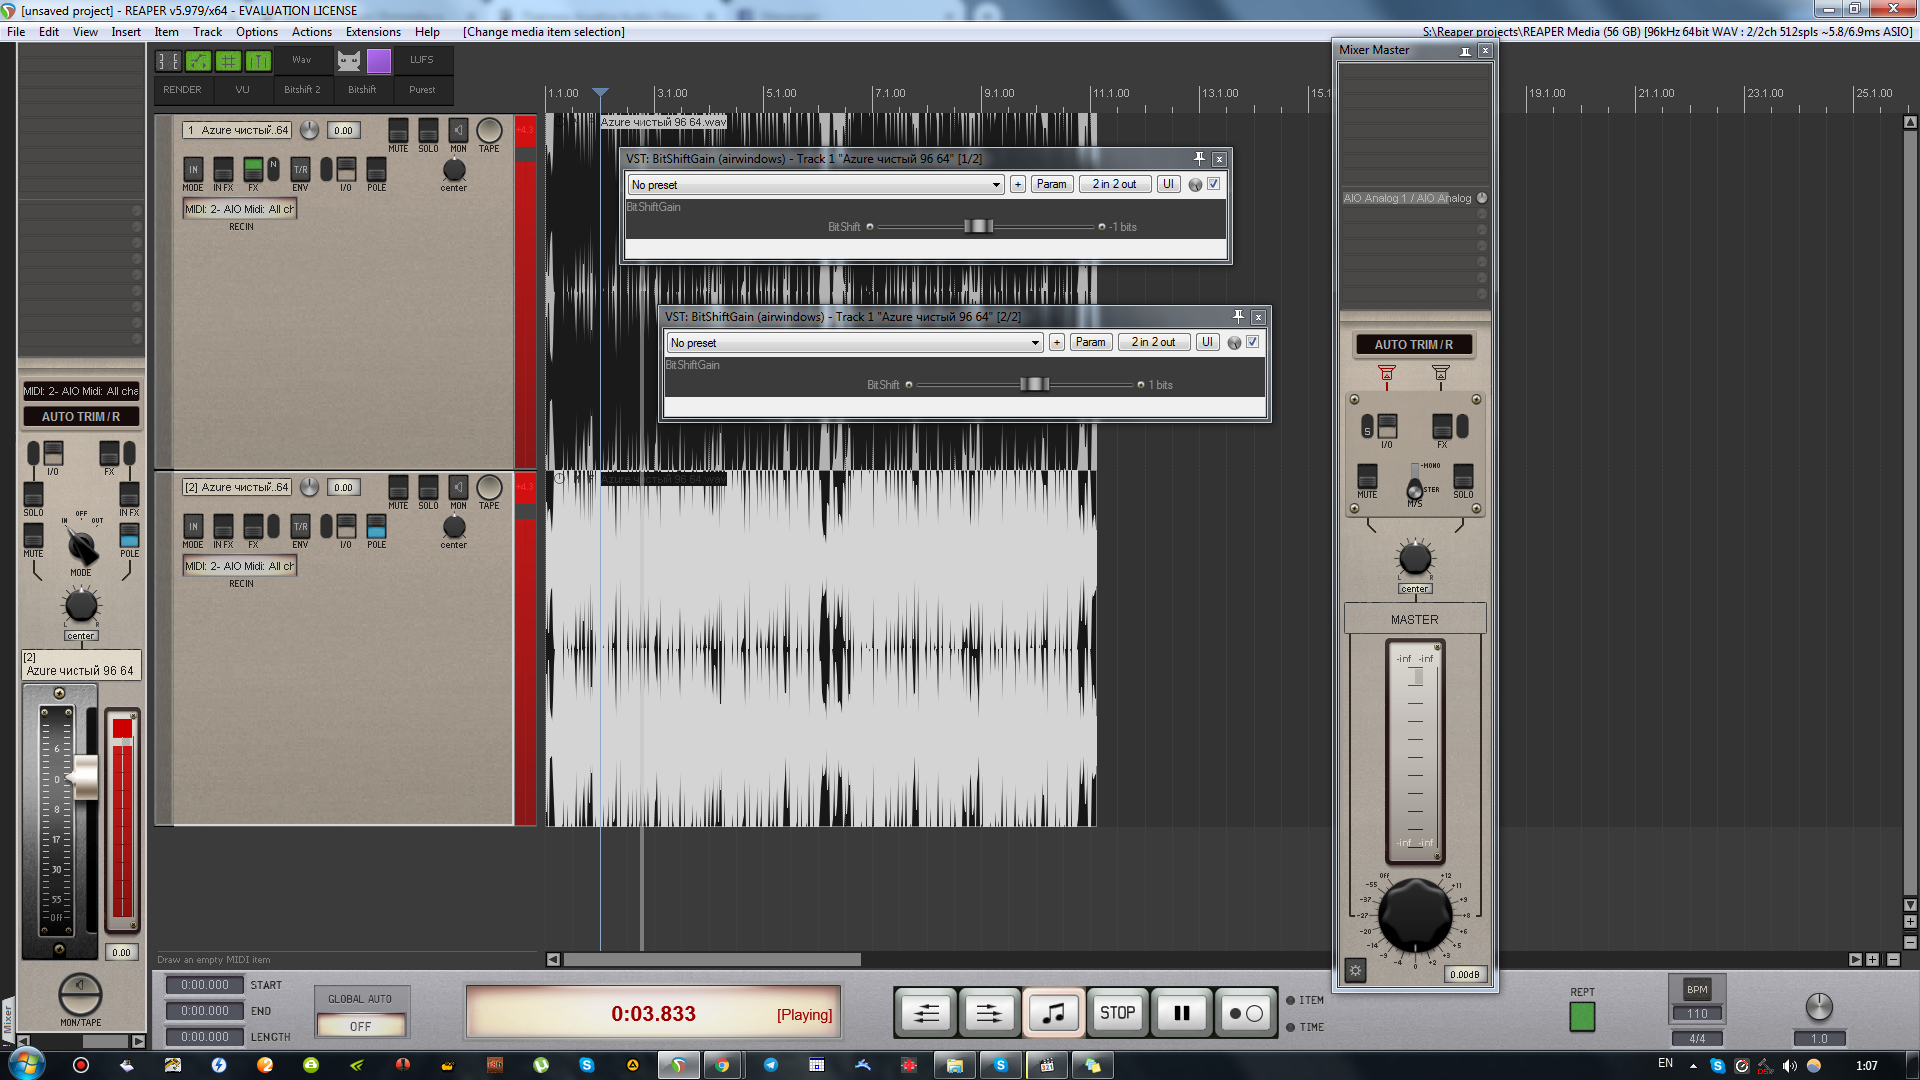Click the Purest toolbar button

(422, 90)
